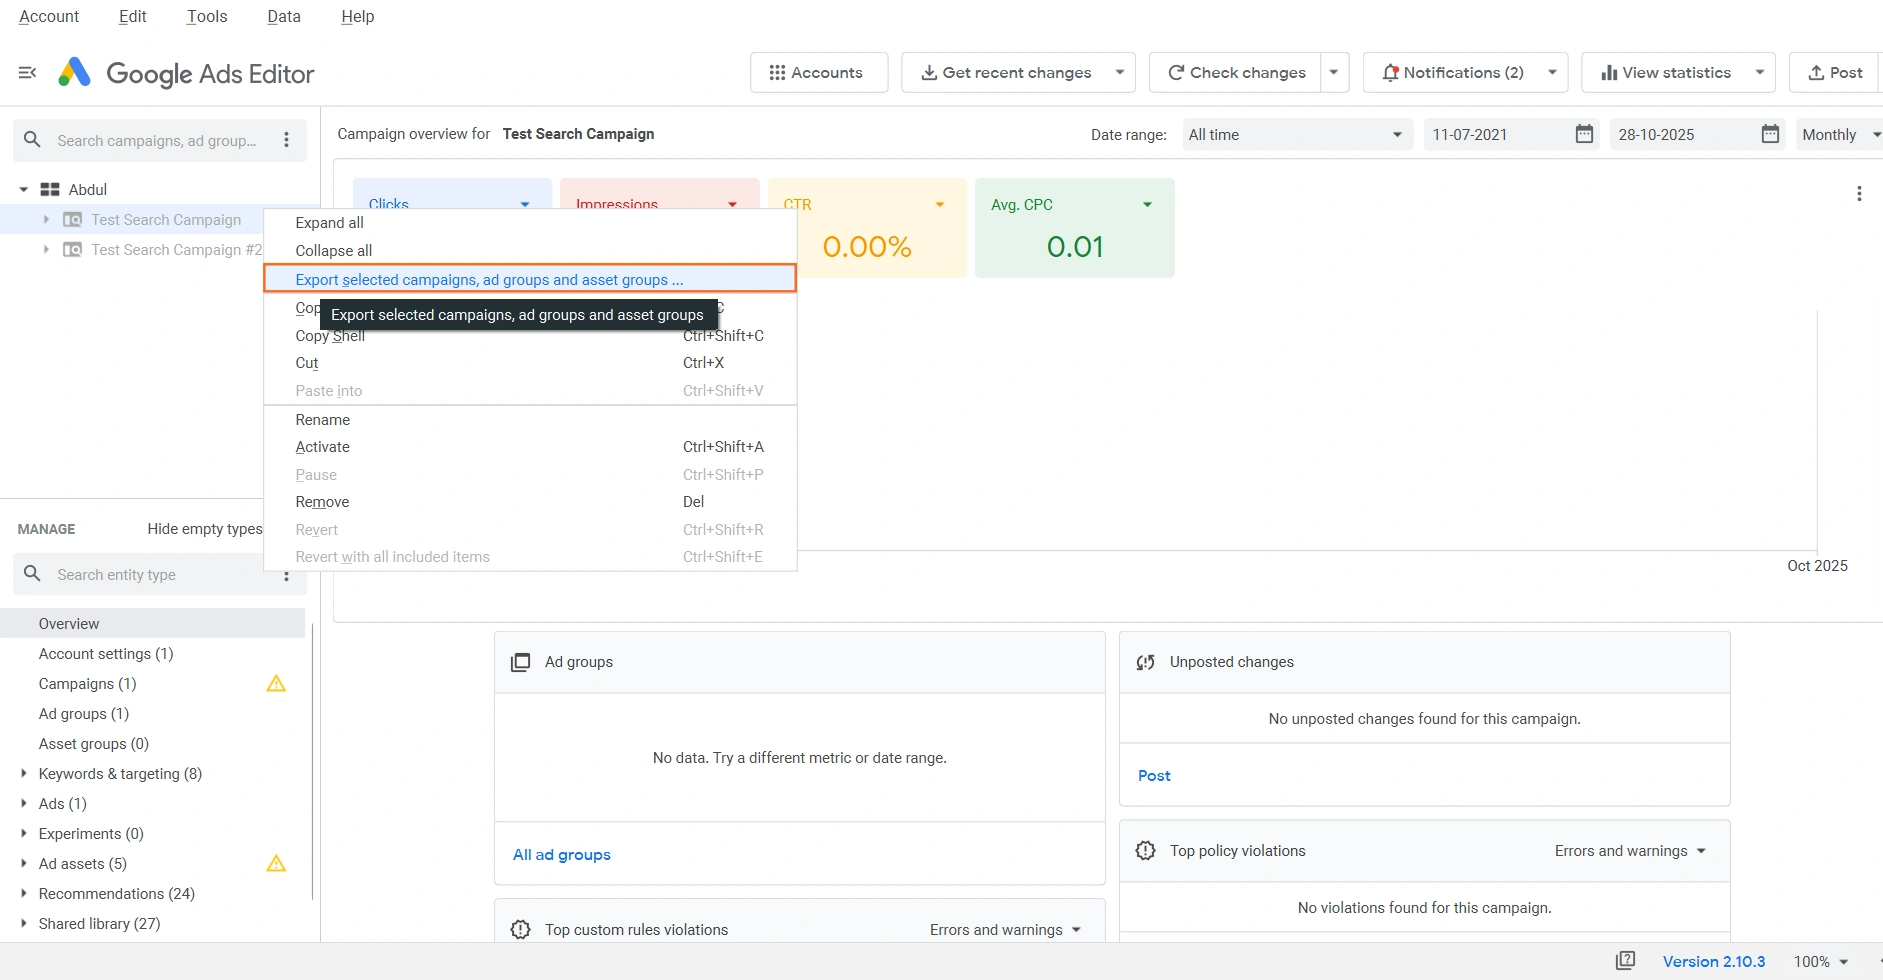Open the Monthly interval dropdown

1838,135
